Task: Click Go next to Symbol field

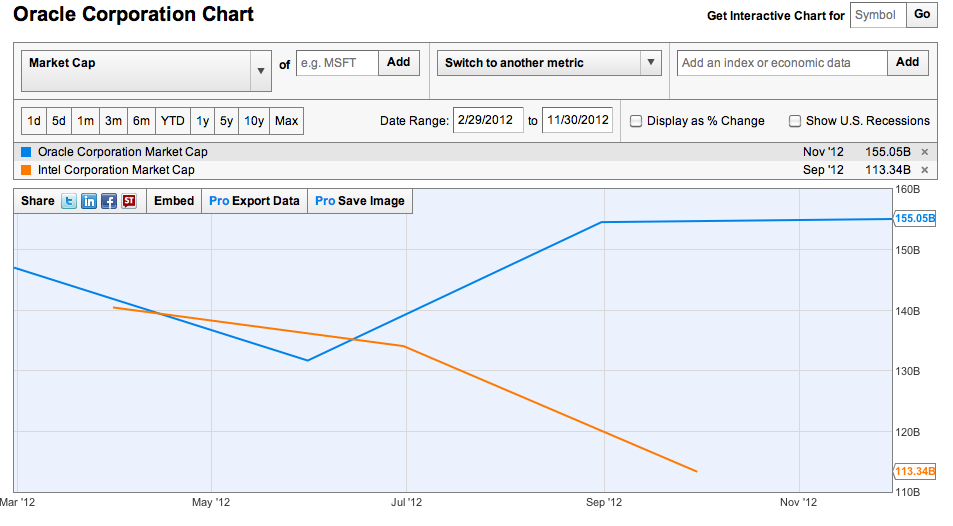Action: pos(922,15)
